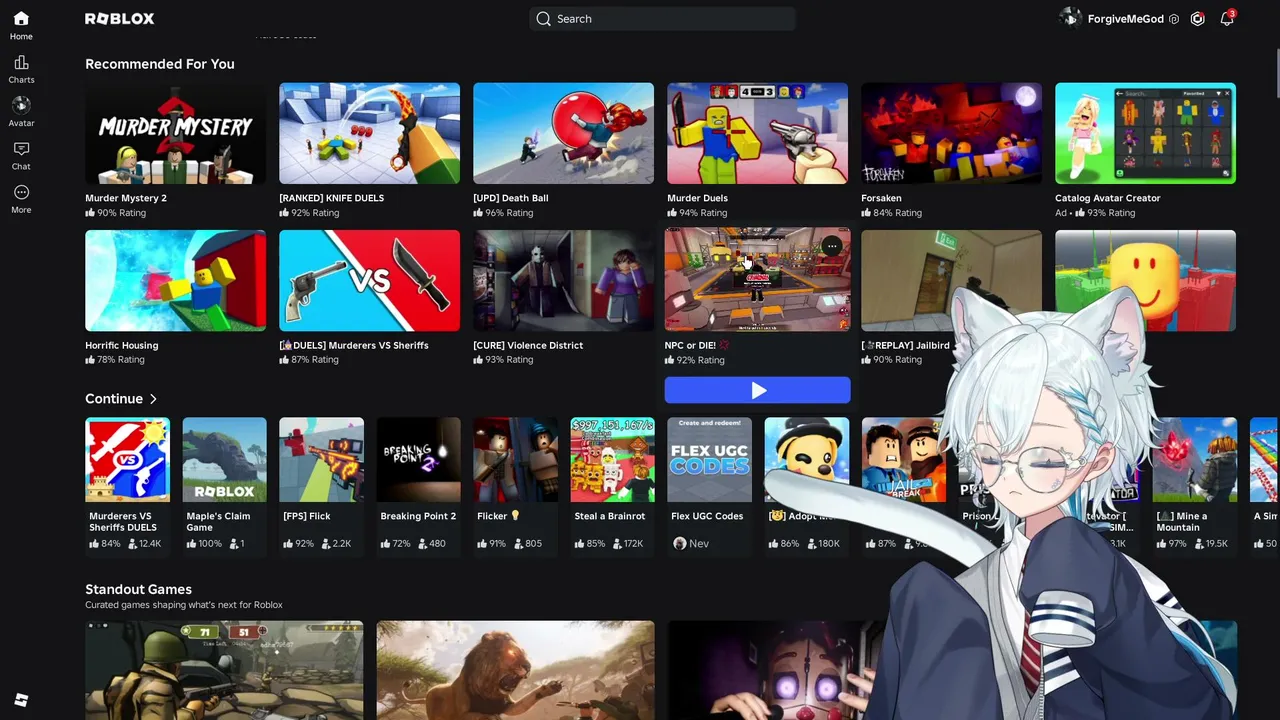Open the [CURE] Violence District thumbnail

[x=563, y=281]
